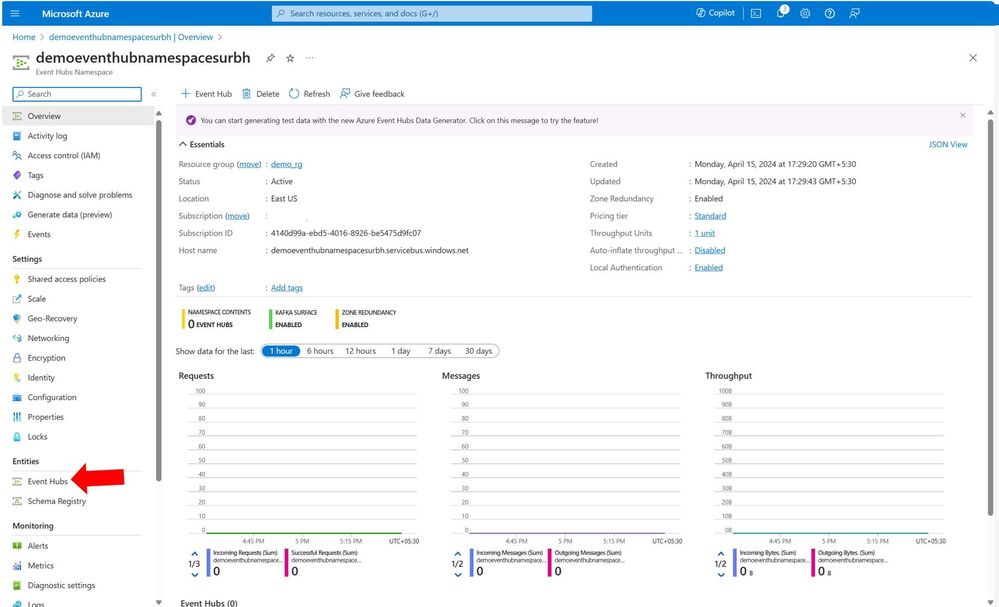The height and width of the screenshot is (607, 999).
Task: Click the Event Hubs Namespace resource icon
Action: [x=21, y=62]
